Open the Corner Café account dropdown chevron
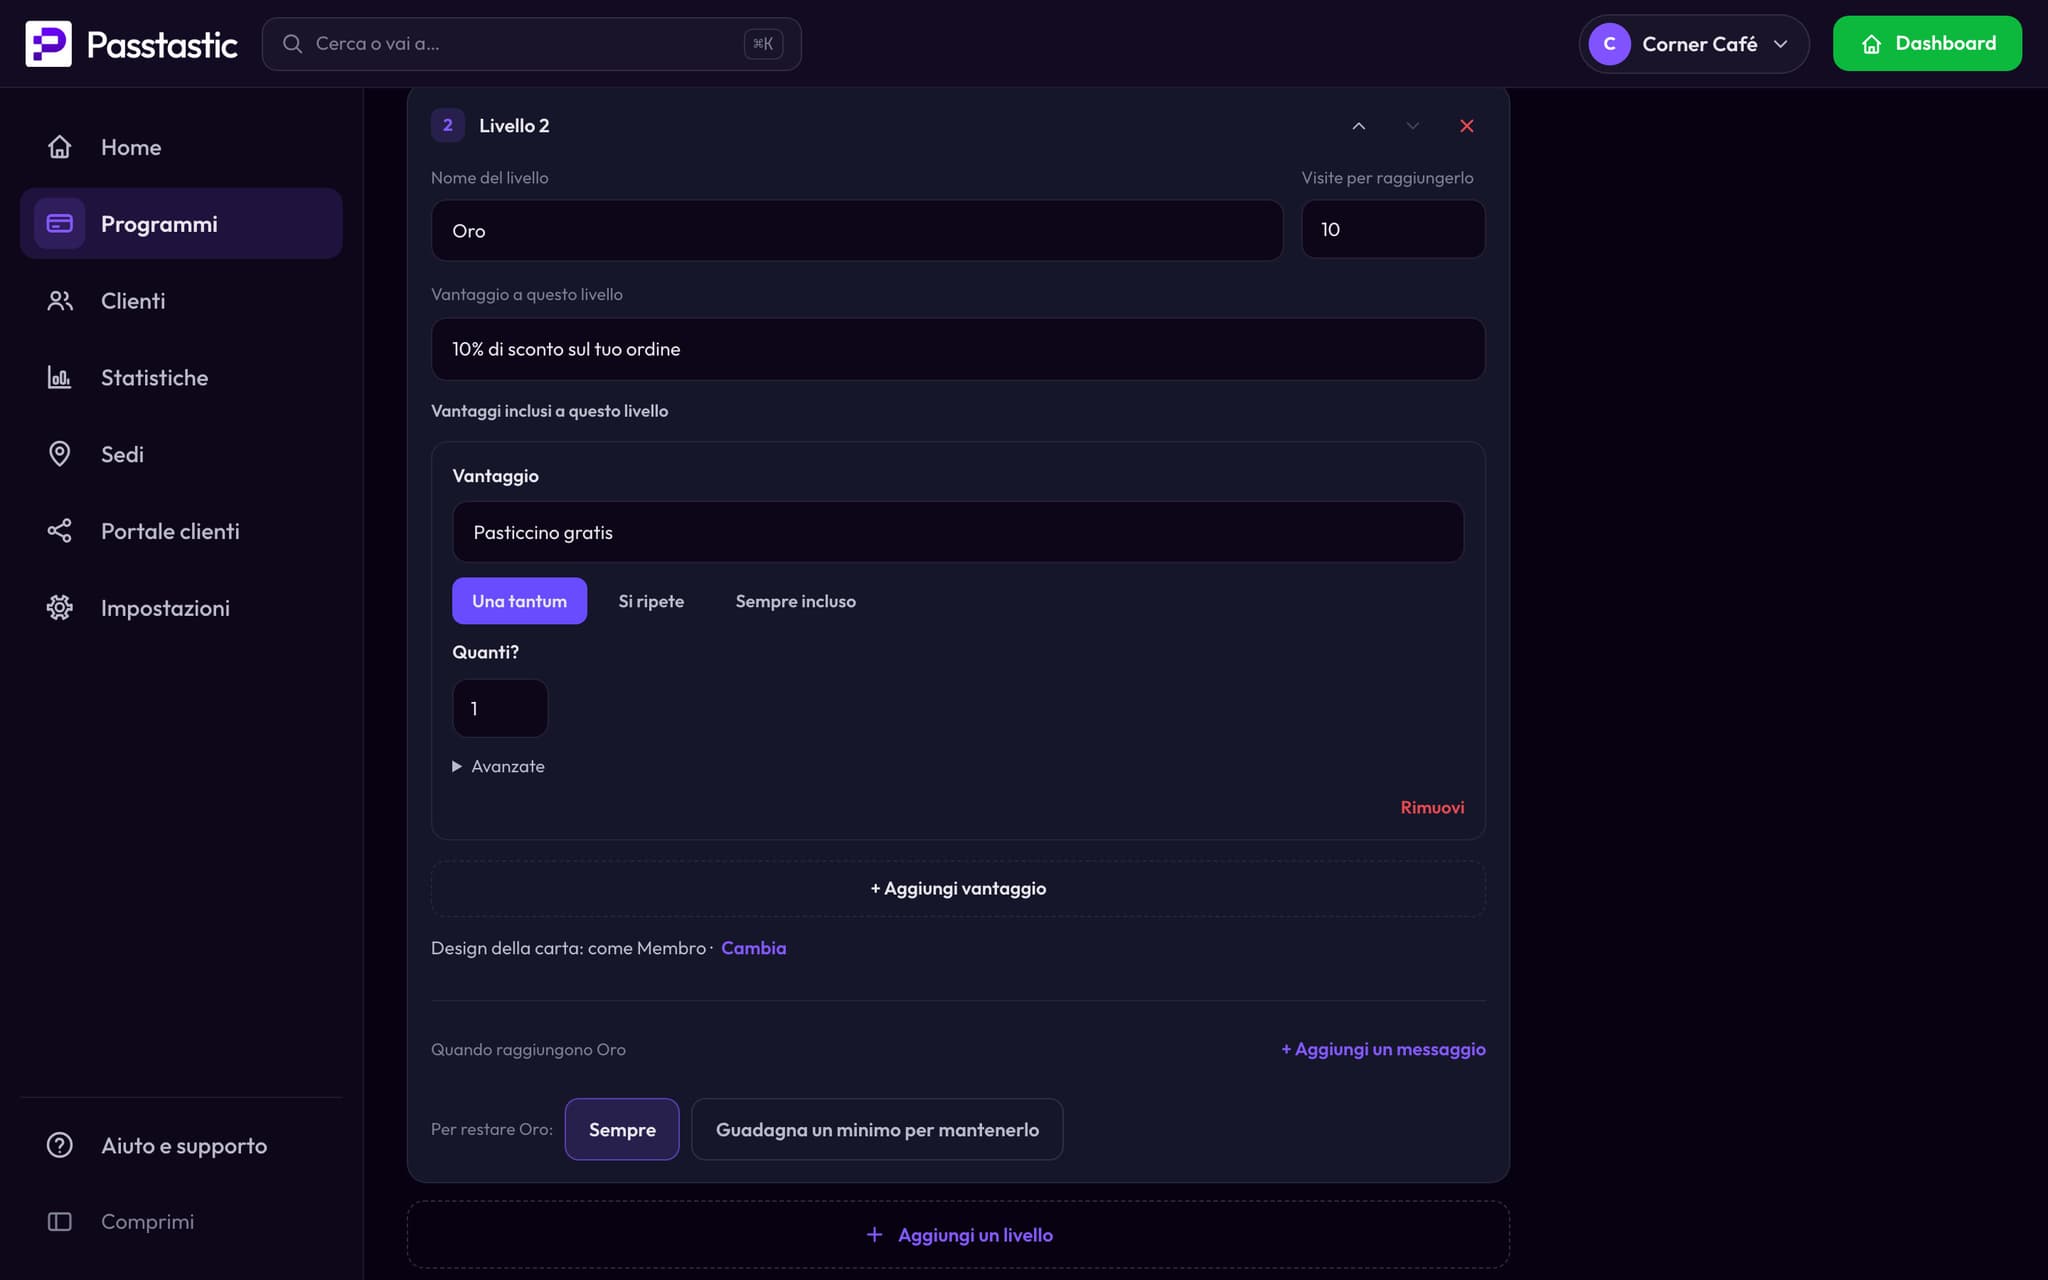This screenshot has width=2048, height=1280. 1780,44
